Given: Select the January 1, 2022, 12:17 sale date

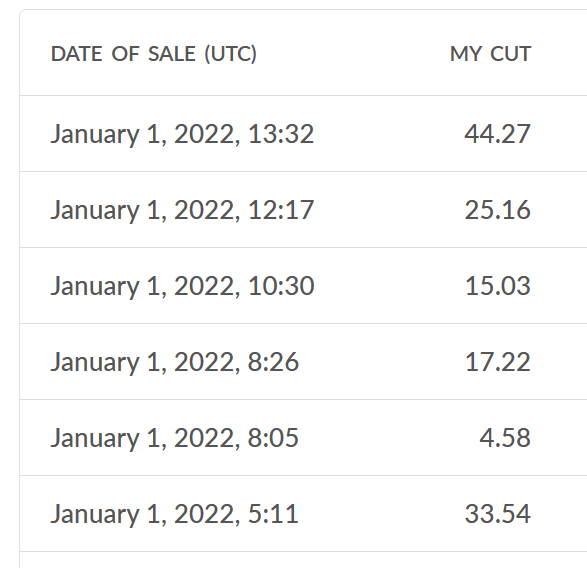Looking at the screenshot, I should [182, 210].
